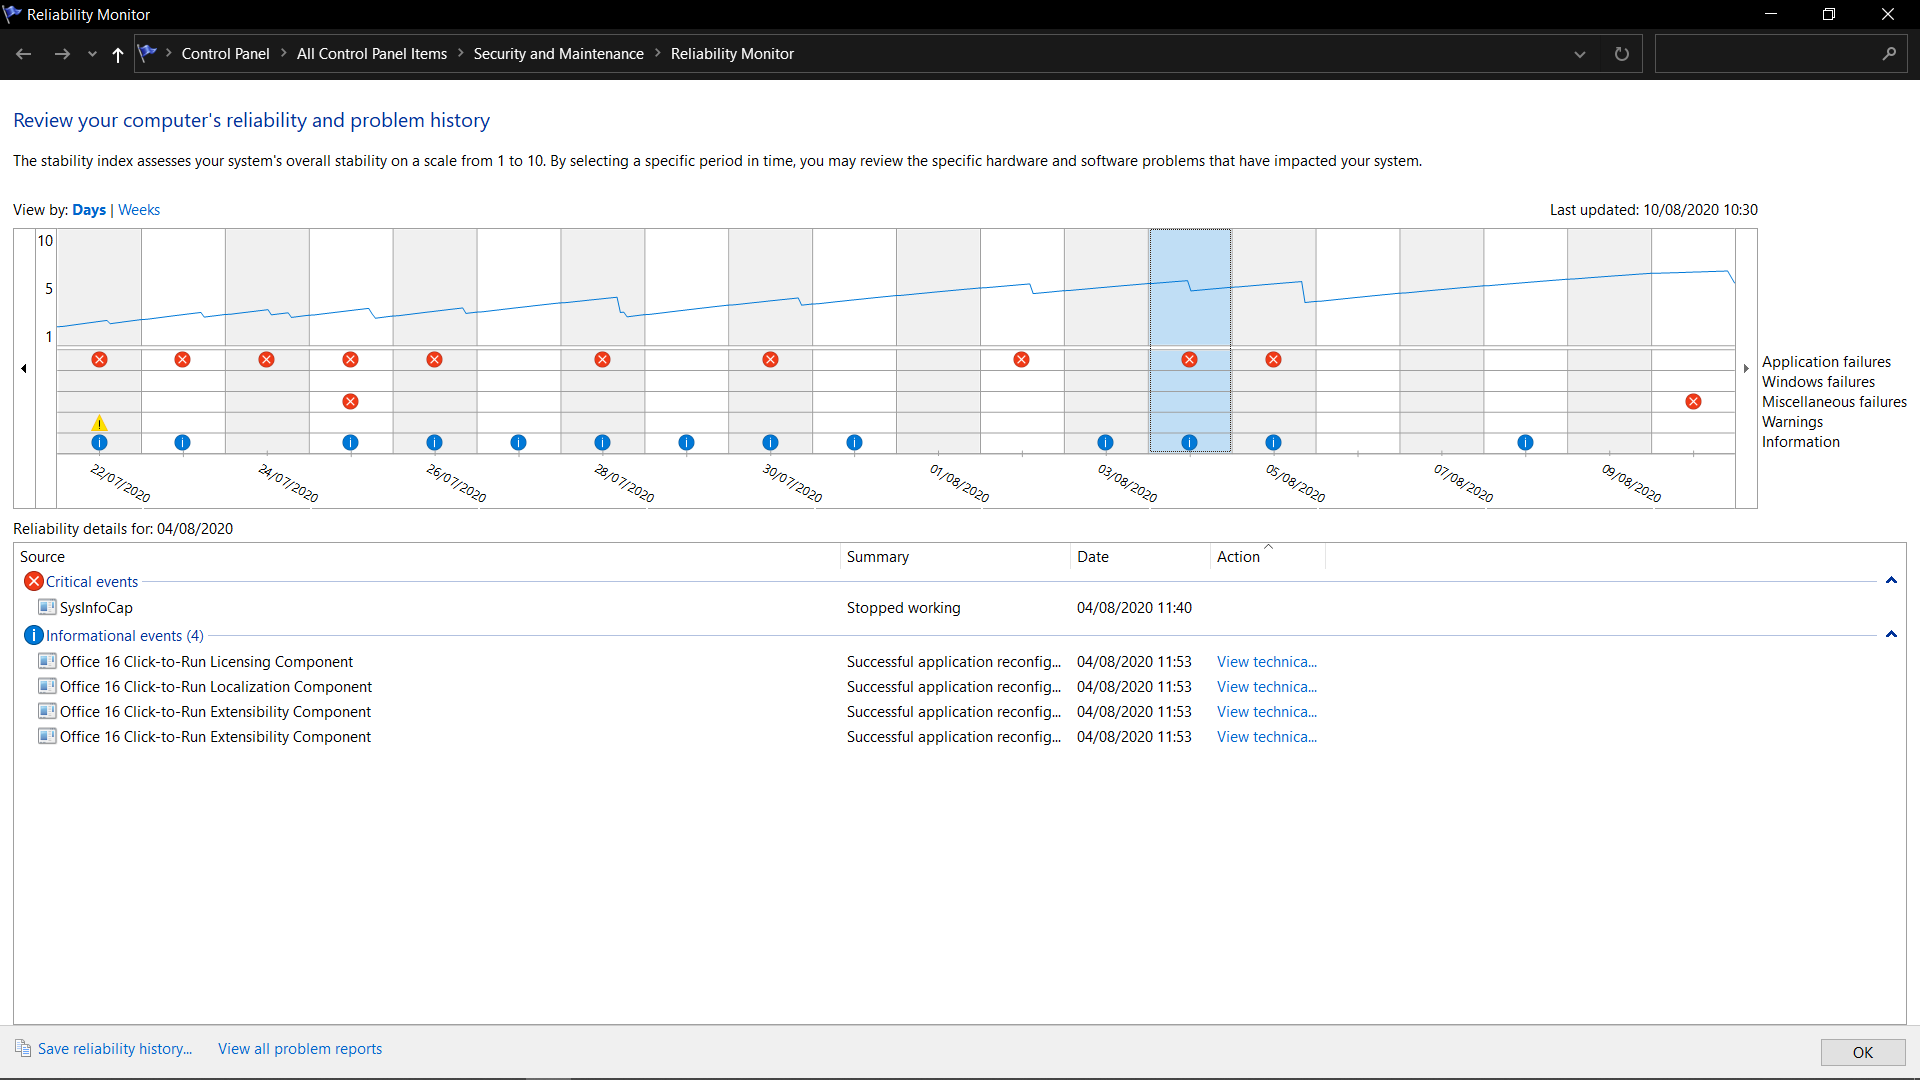Select the 07/08/2020 column in the chart
Image resolution: width=1920 pixels, height=1080 pixels.
point(1441,340)
